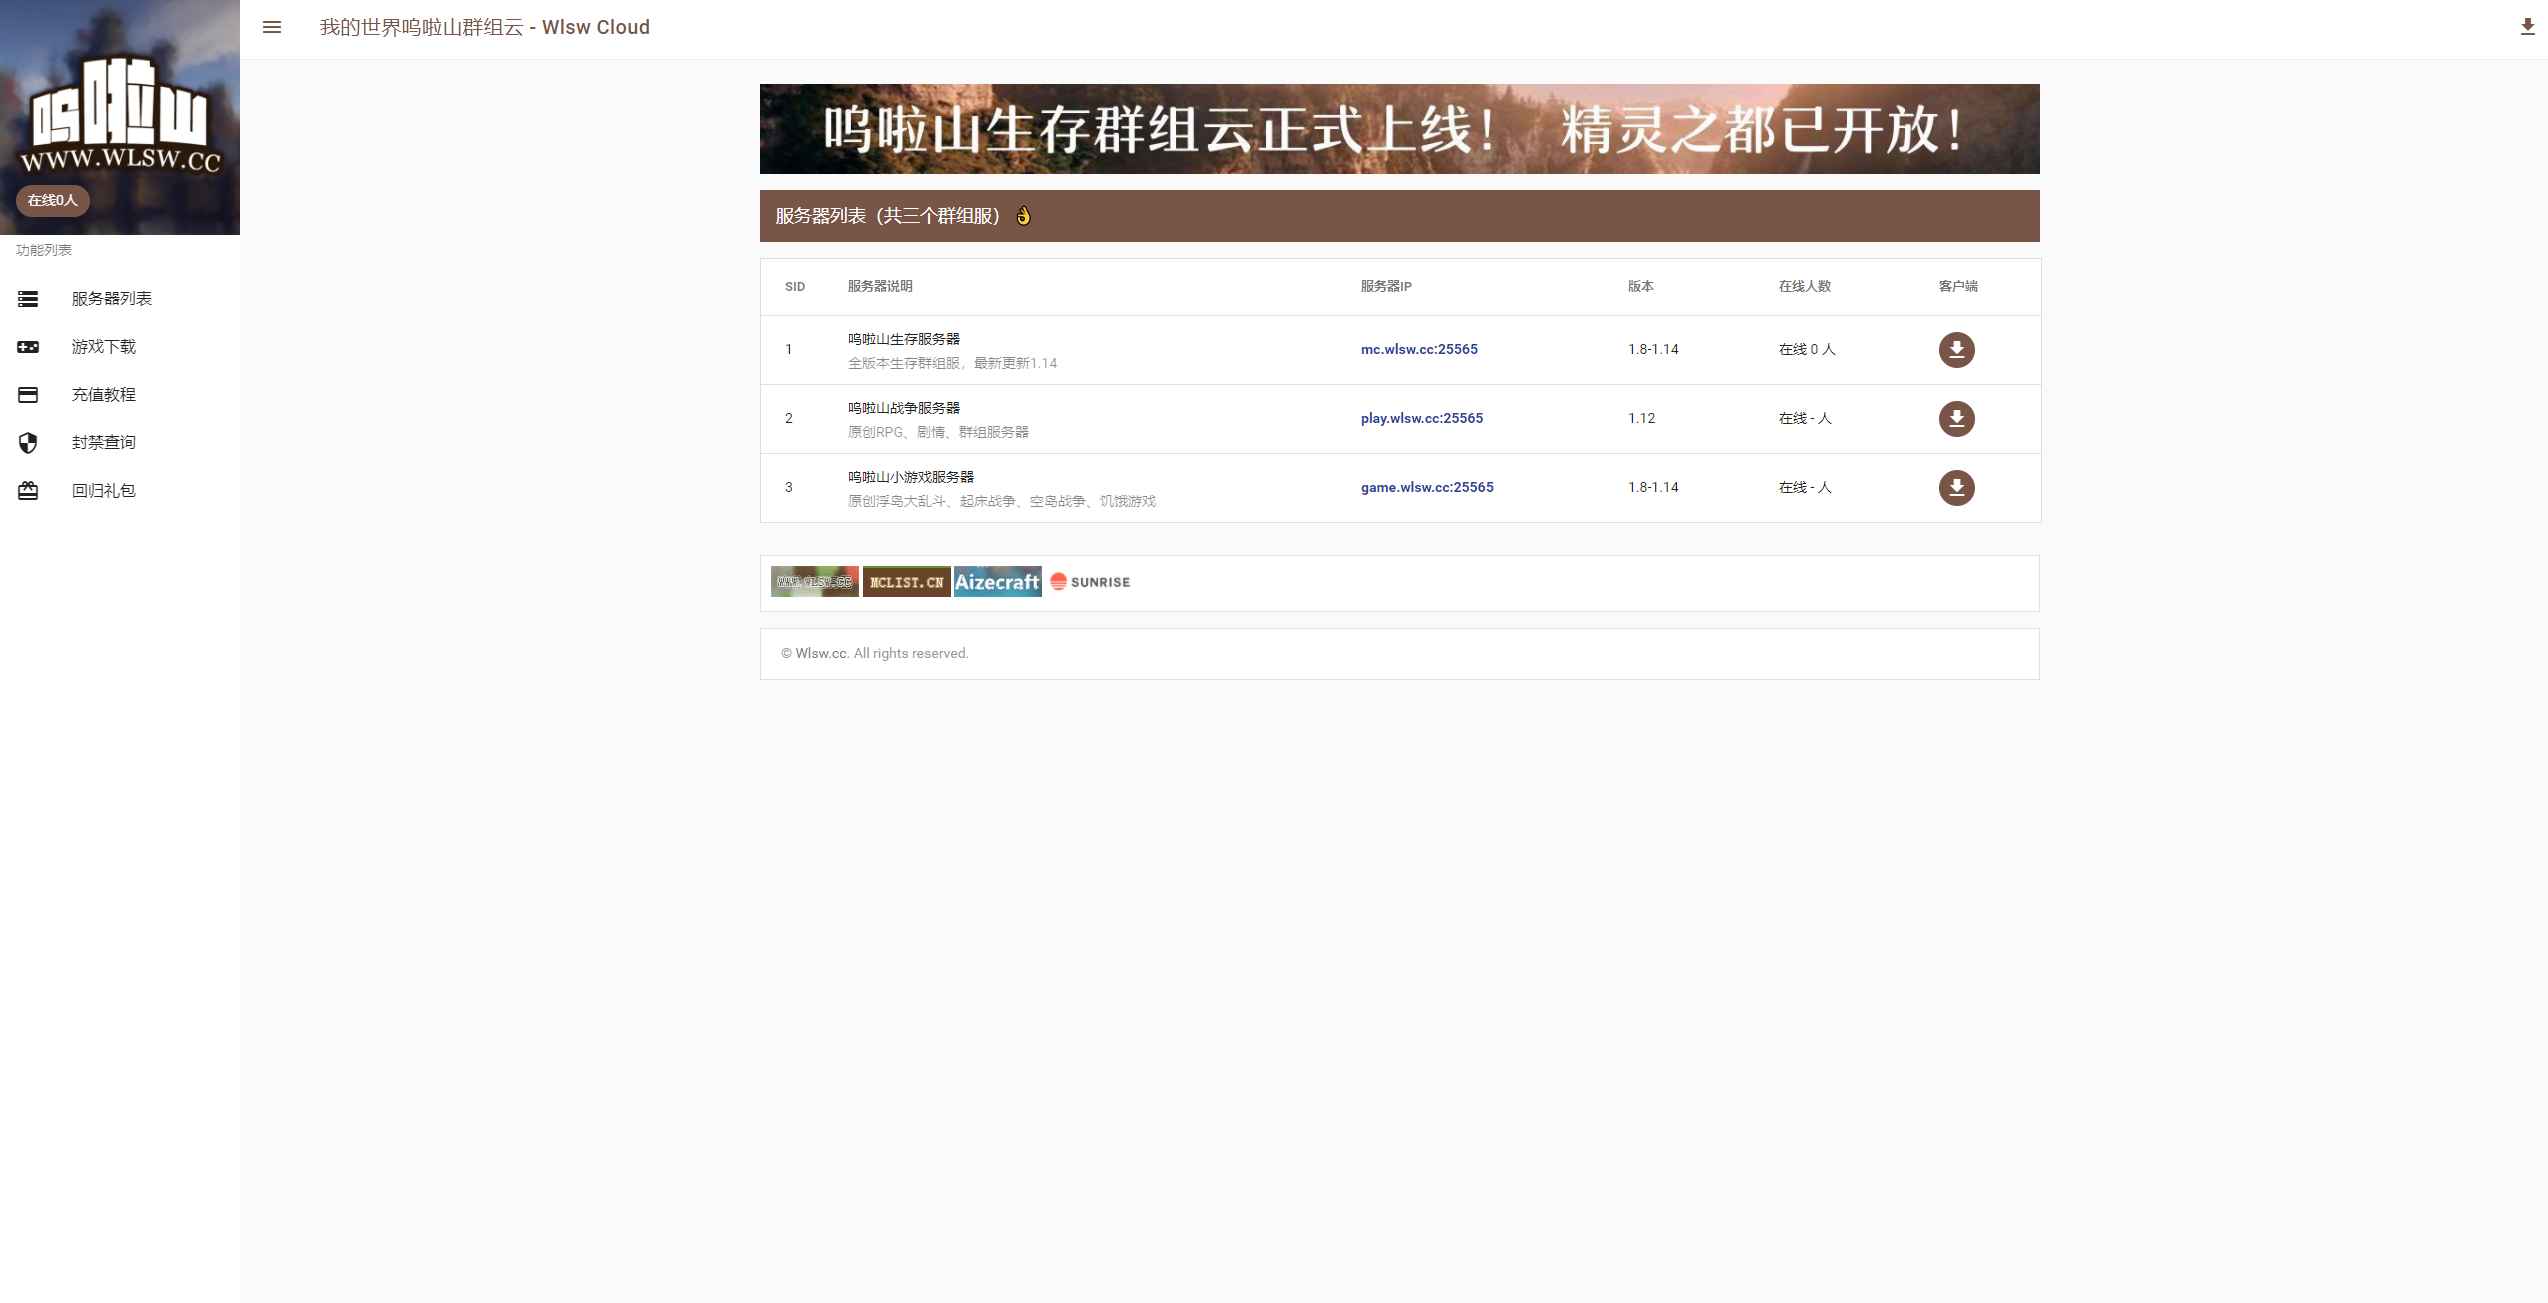Click the server list icon in sidebar
This screenshot has height=1303, width=2548.
[28, 299]
